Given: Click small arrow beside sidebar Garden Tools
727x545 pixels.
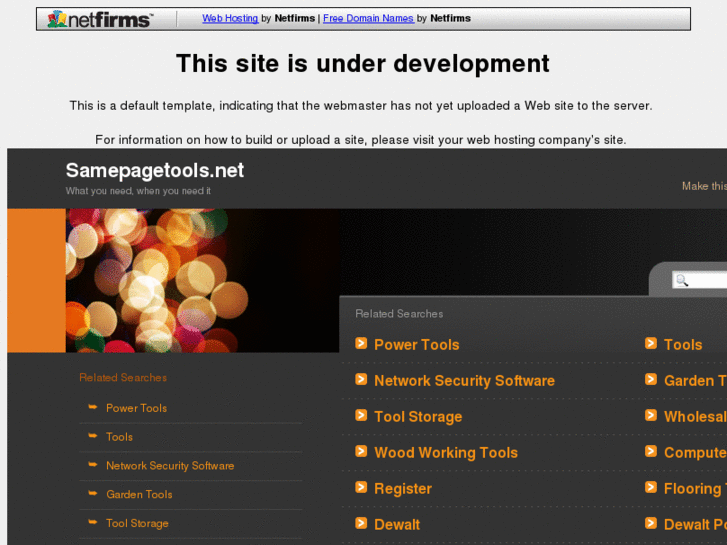Looking at the screenshot, I should coord(93,493).
